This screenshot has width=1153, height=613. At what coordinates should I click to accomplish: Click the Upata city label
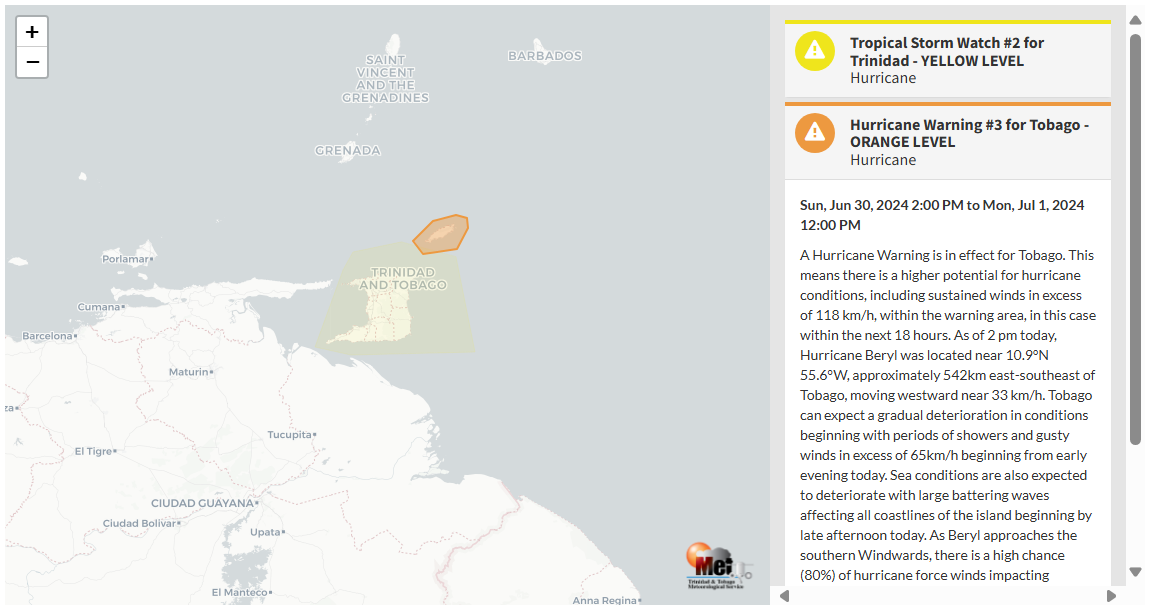[x=265, y=532]
